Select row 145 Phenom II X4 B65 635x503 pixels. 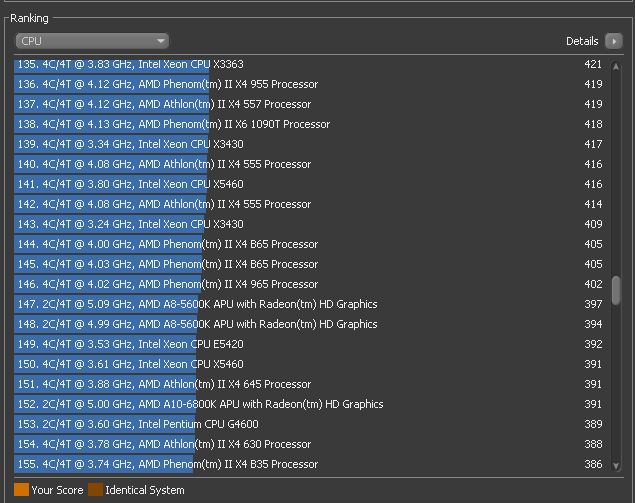(x=311, y=264)
